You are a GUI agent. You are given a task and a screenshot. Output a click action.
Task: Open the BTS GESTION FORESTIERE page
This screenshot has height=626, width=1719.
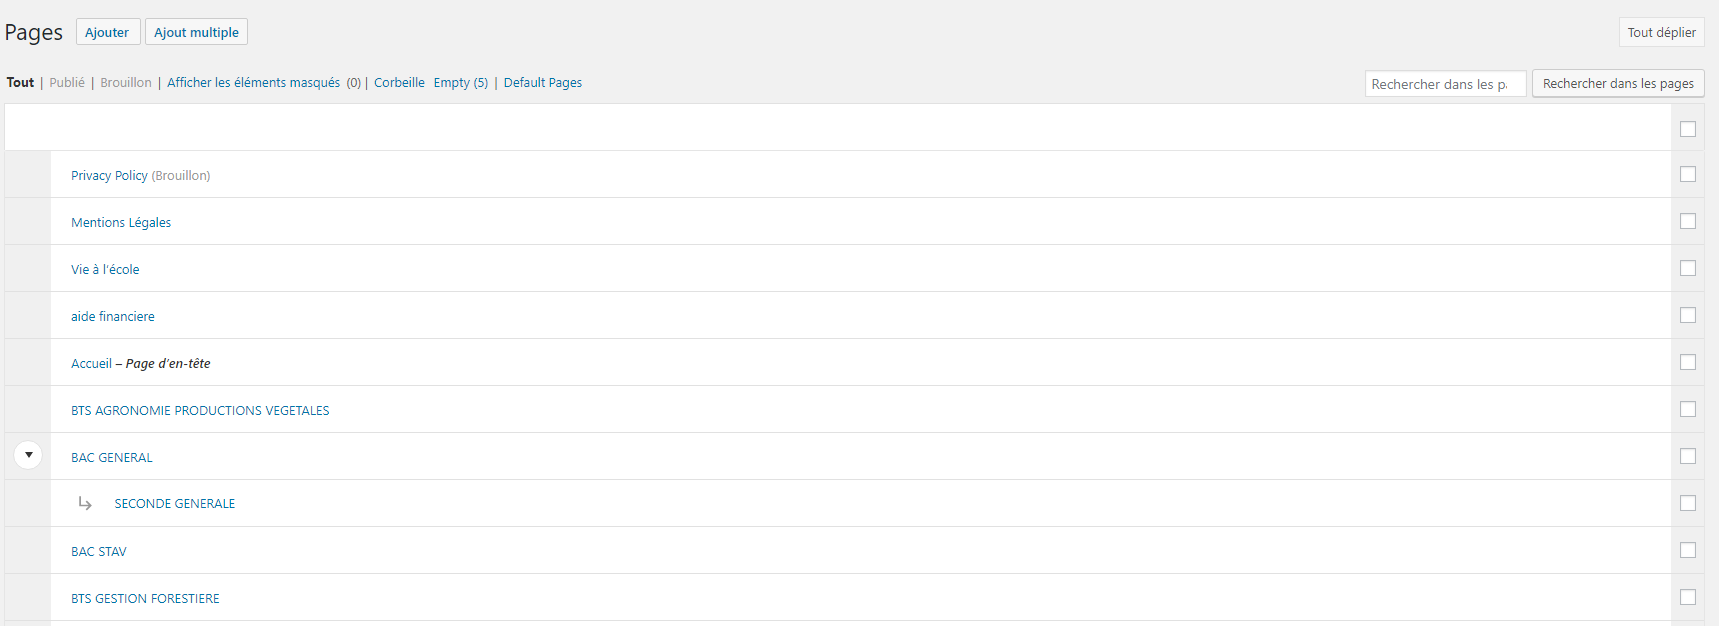point(145,598)
